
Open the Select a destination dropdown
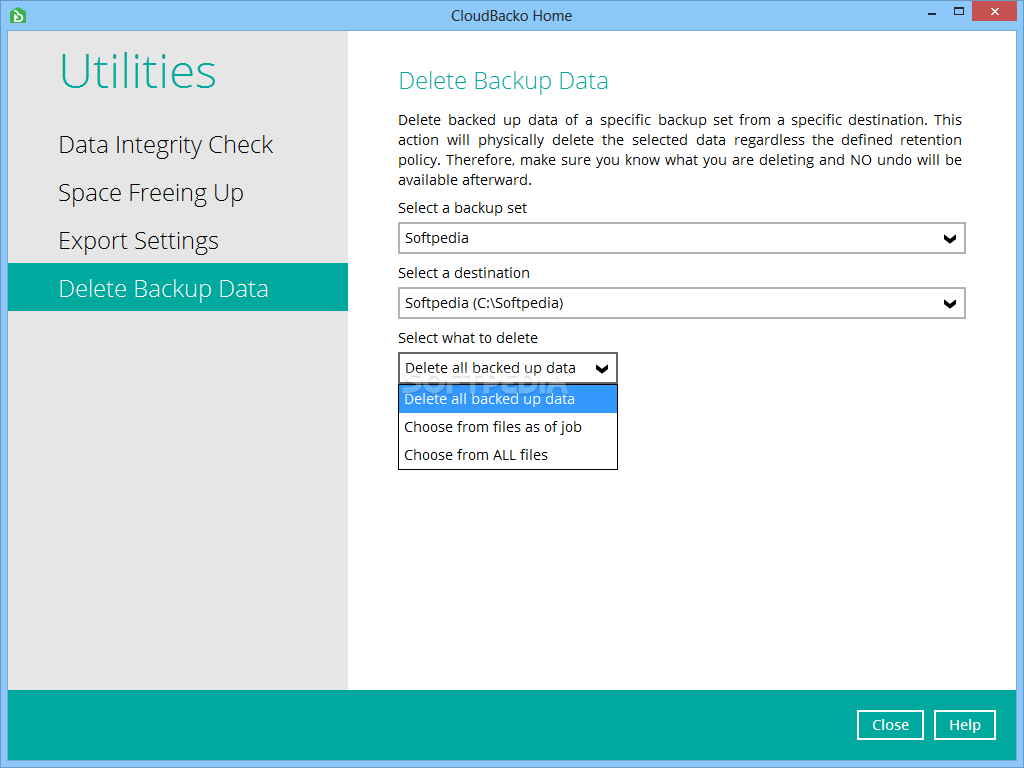point(681,303)
